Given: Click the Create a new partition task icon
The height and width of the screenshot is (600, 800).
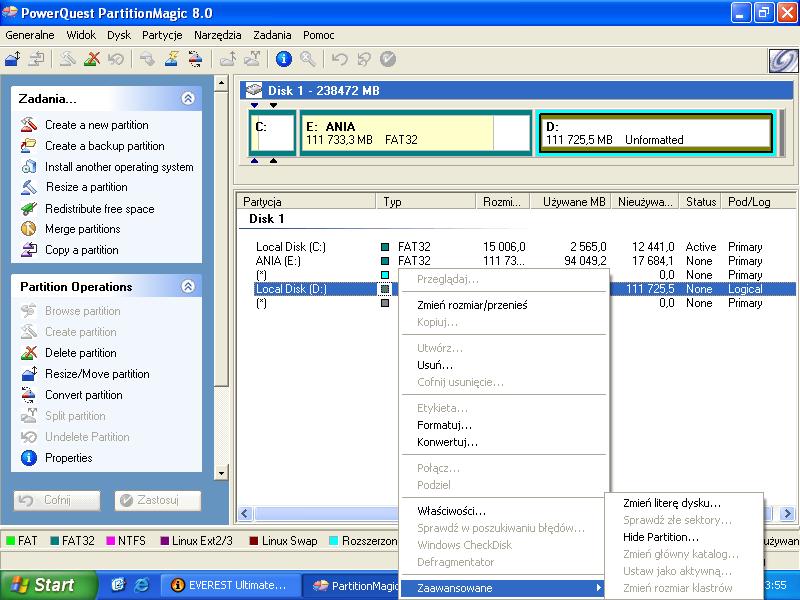Looking at the screenshot, I should (x=29, y=124).
